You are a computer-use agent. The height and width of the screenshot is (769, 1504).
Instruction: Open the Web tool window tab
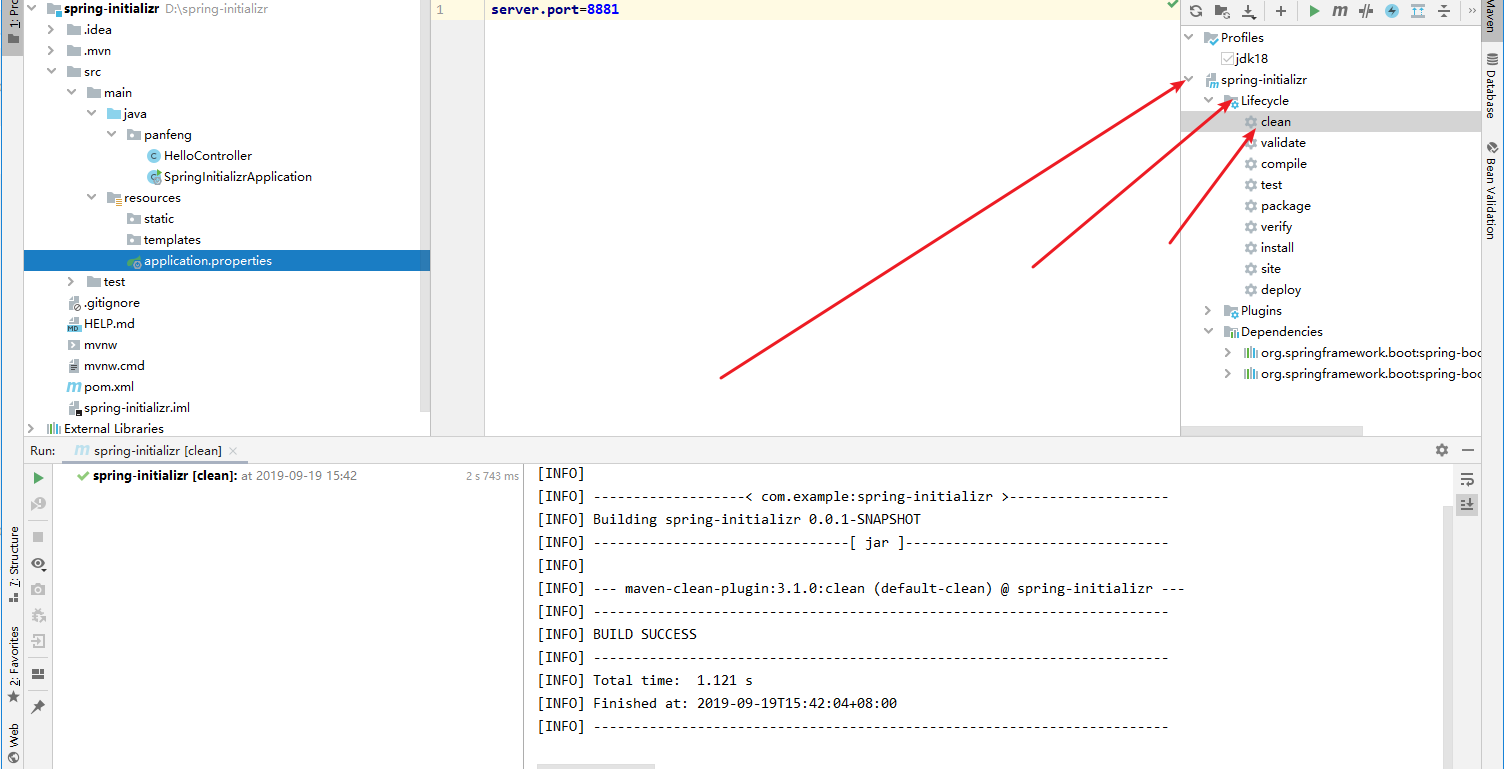[x=14, y=741]
